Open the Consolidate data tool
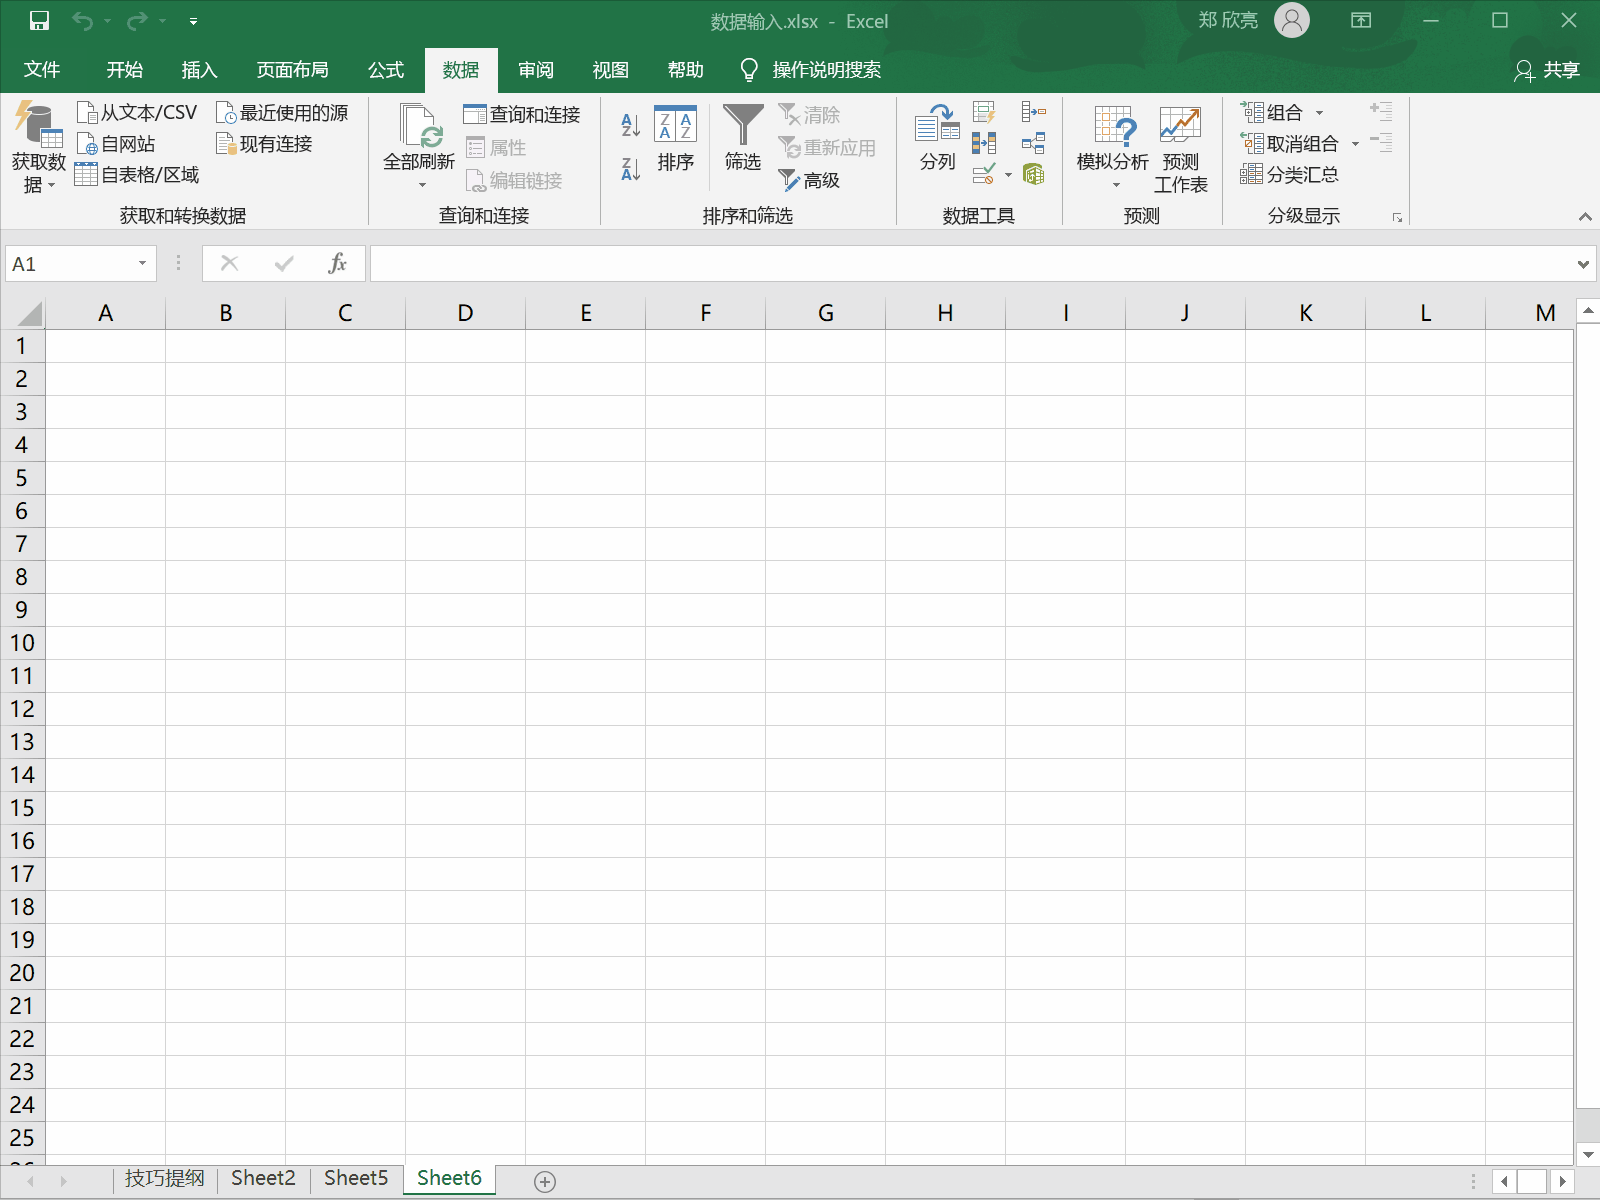 tap(1033, 112)
